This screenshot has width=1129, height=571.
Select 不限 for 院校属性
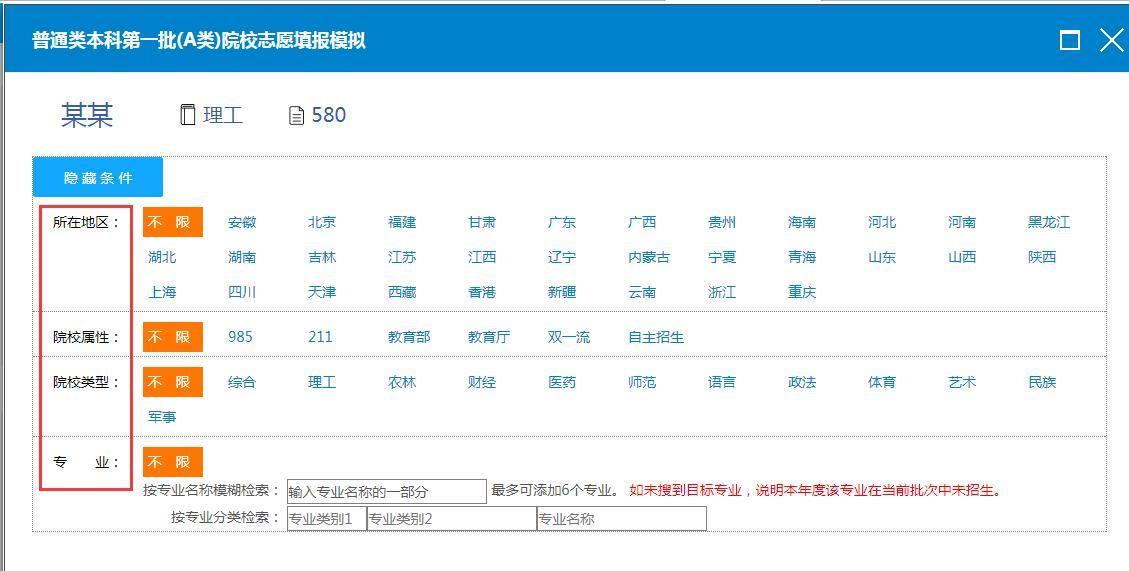[172, 337]
